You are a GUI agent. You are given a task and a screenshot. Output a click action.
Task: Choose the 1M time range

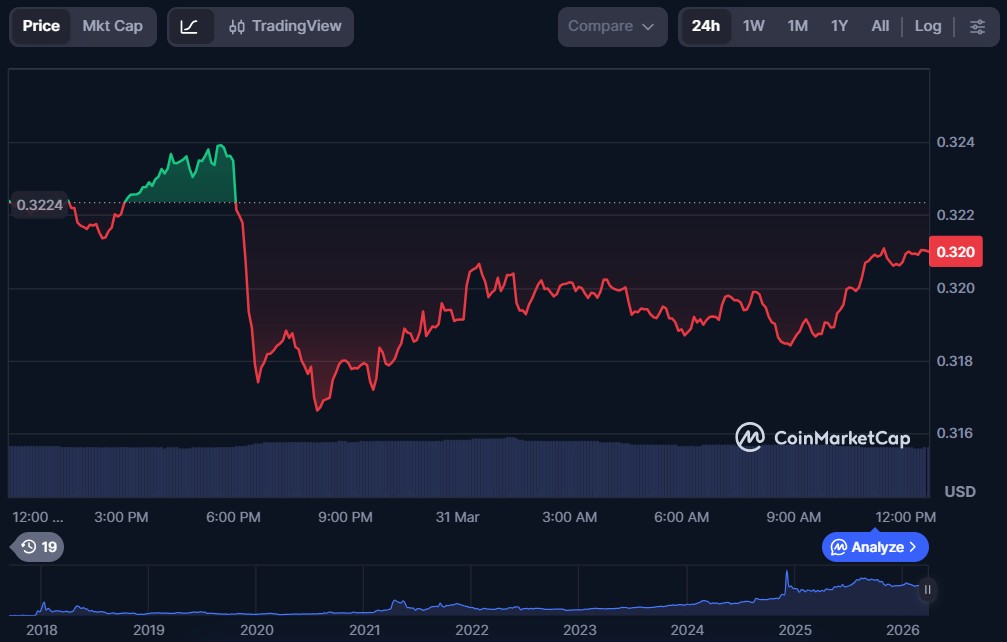point(797,26)
